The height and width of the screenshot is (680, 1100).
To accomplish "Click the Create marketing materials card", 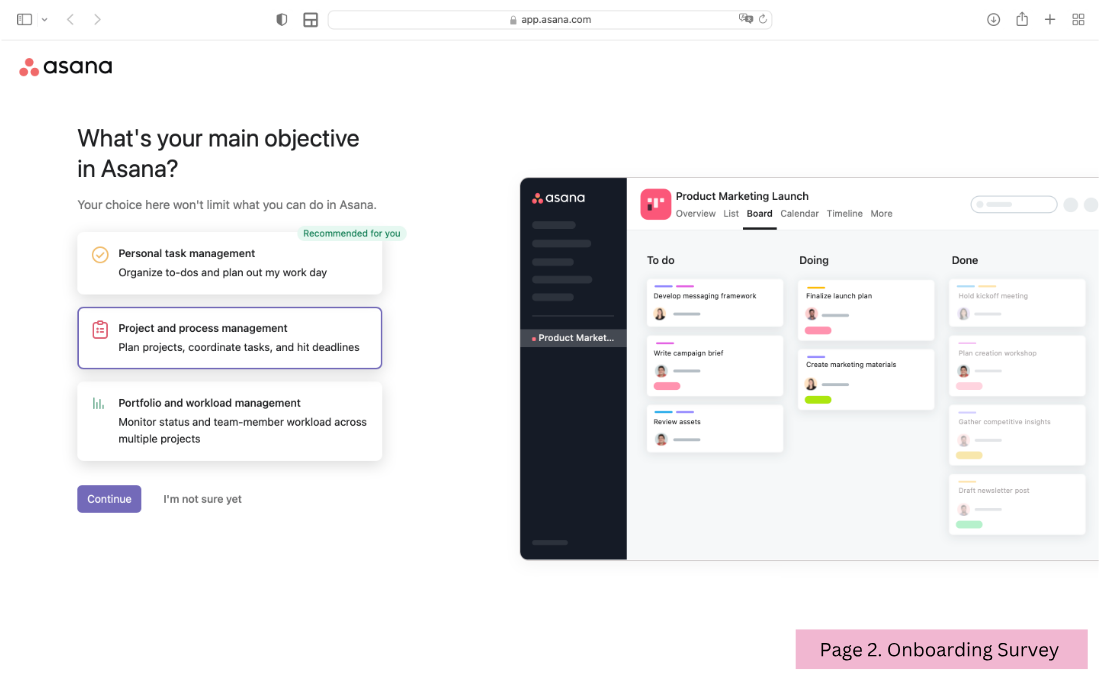I will click(866, 380).
